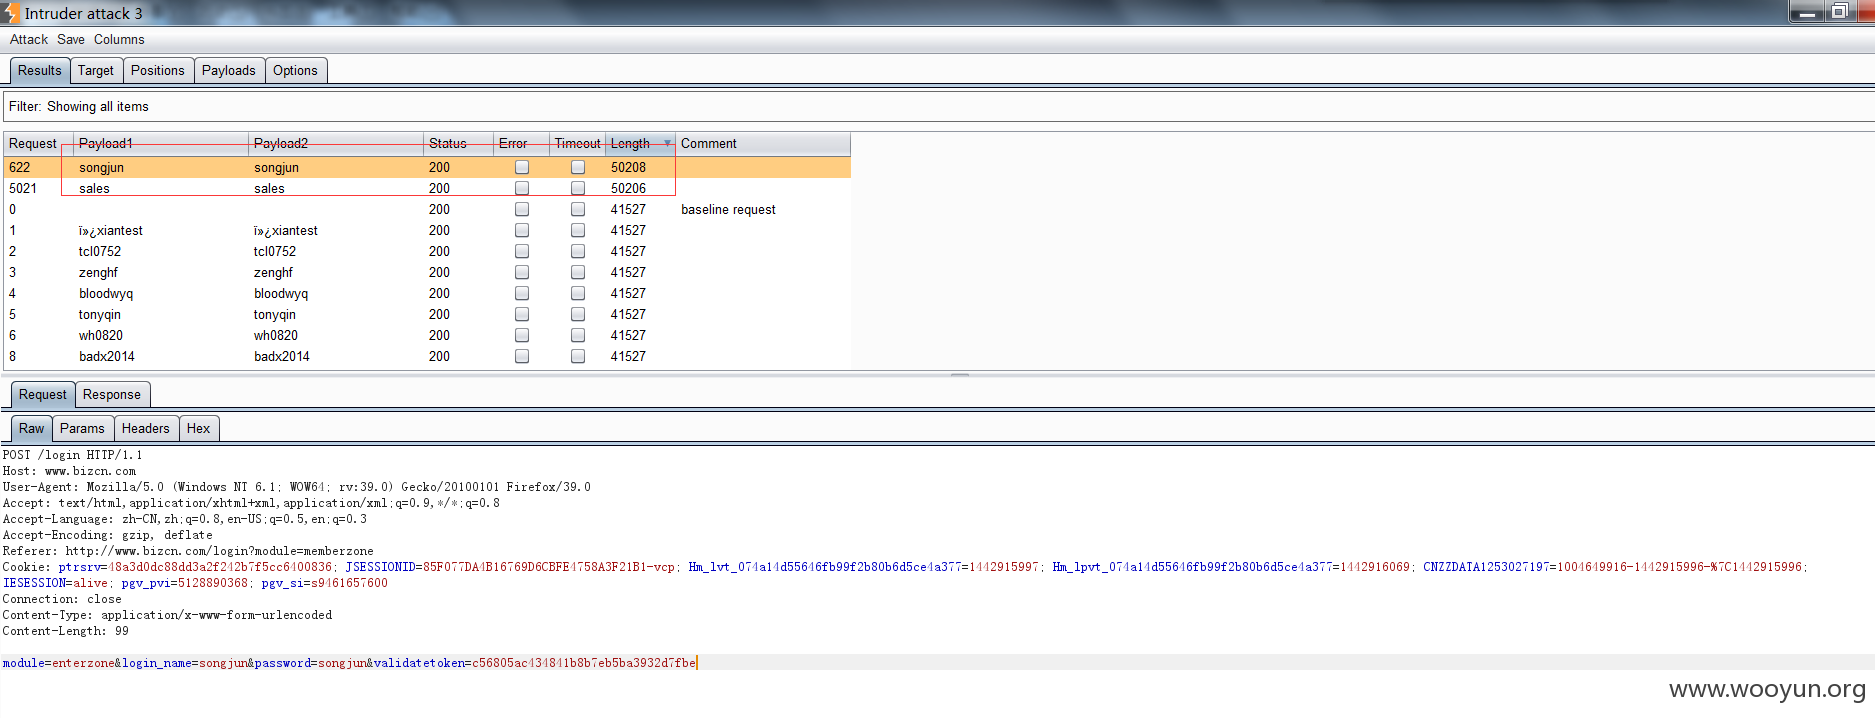Viewport: 1875px width, 718px height.
Task: Minimize the Intruder attack window
Action: coord(1807,12)
